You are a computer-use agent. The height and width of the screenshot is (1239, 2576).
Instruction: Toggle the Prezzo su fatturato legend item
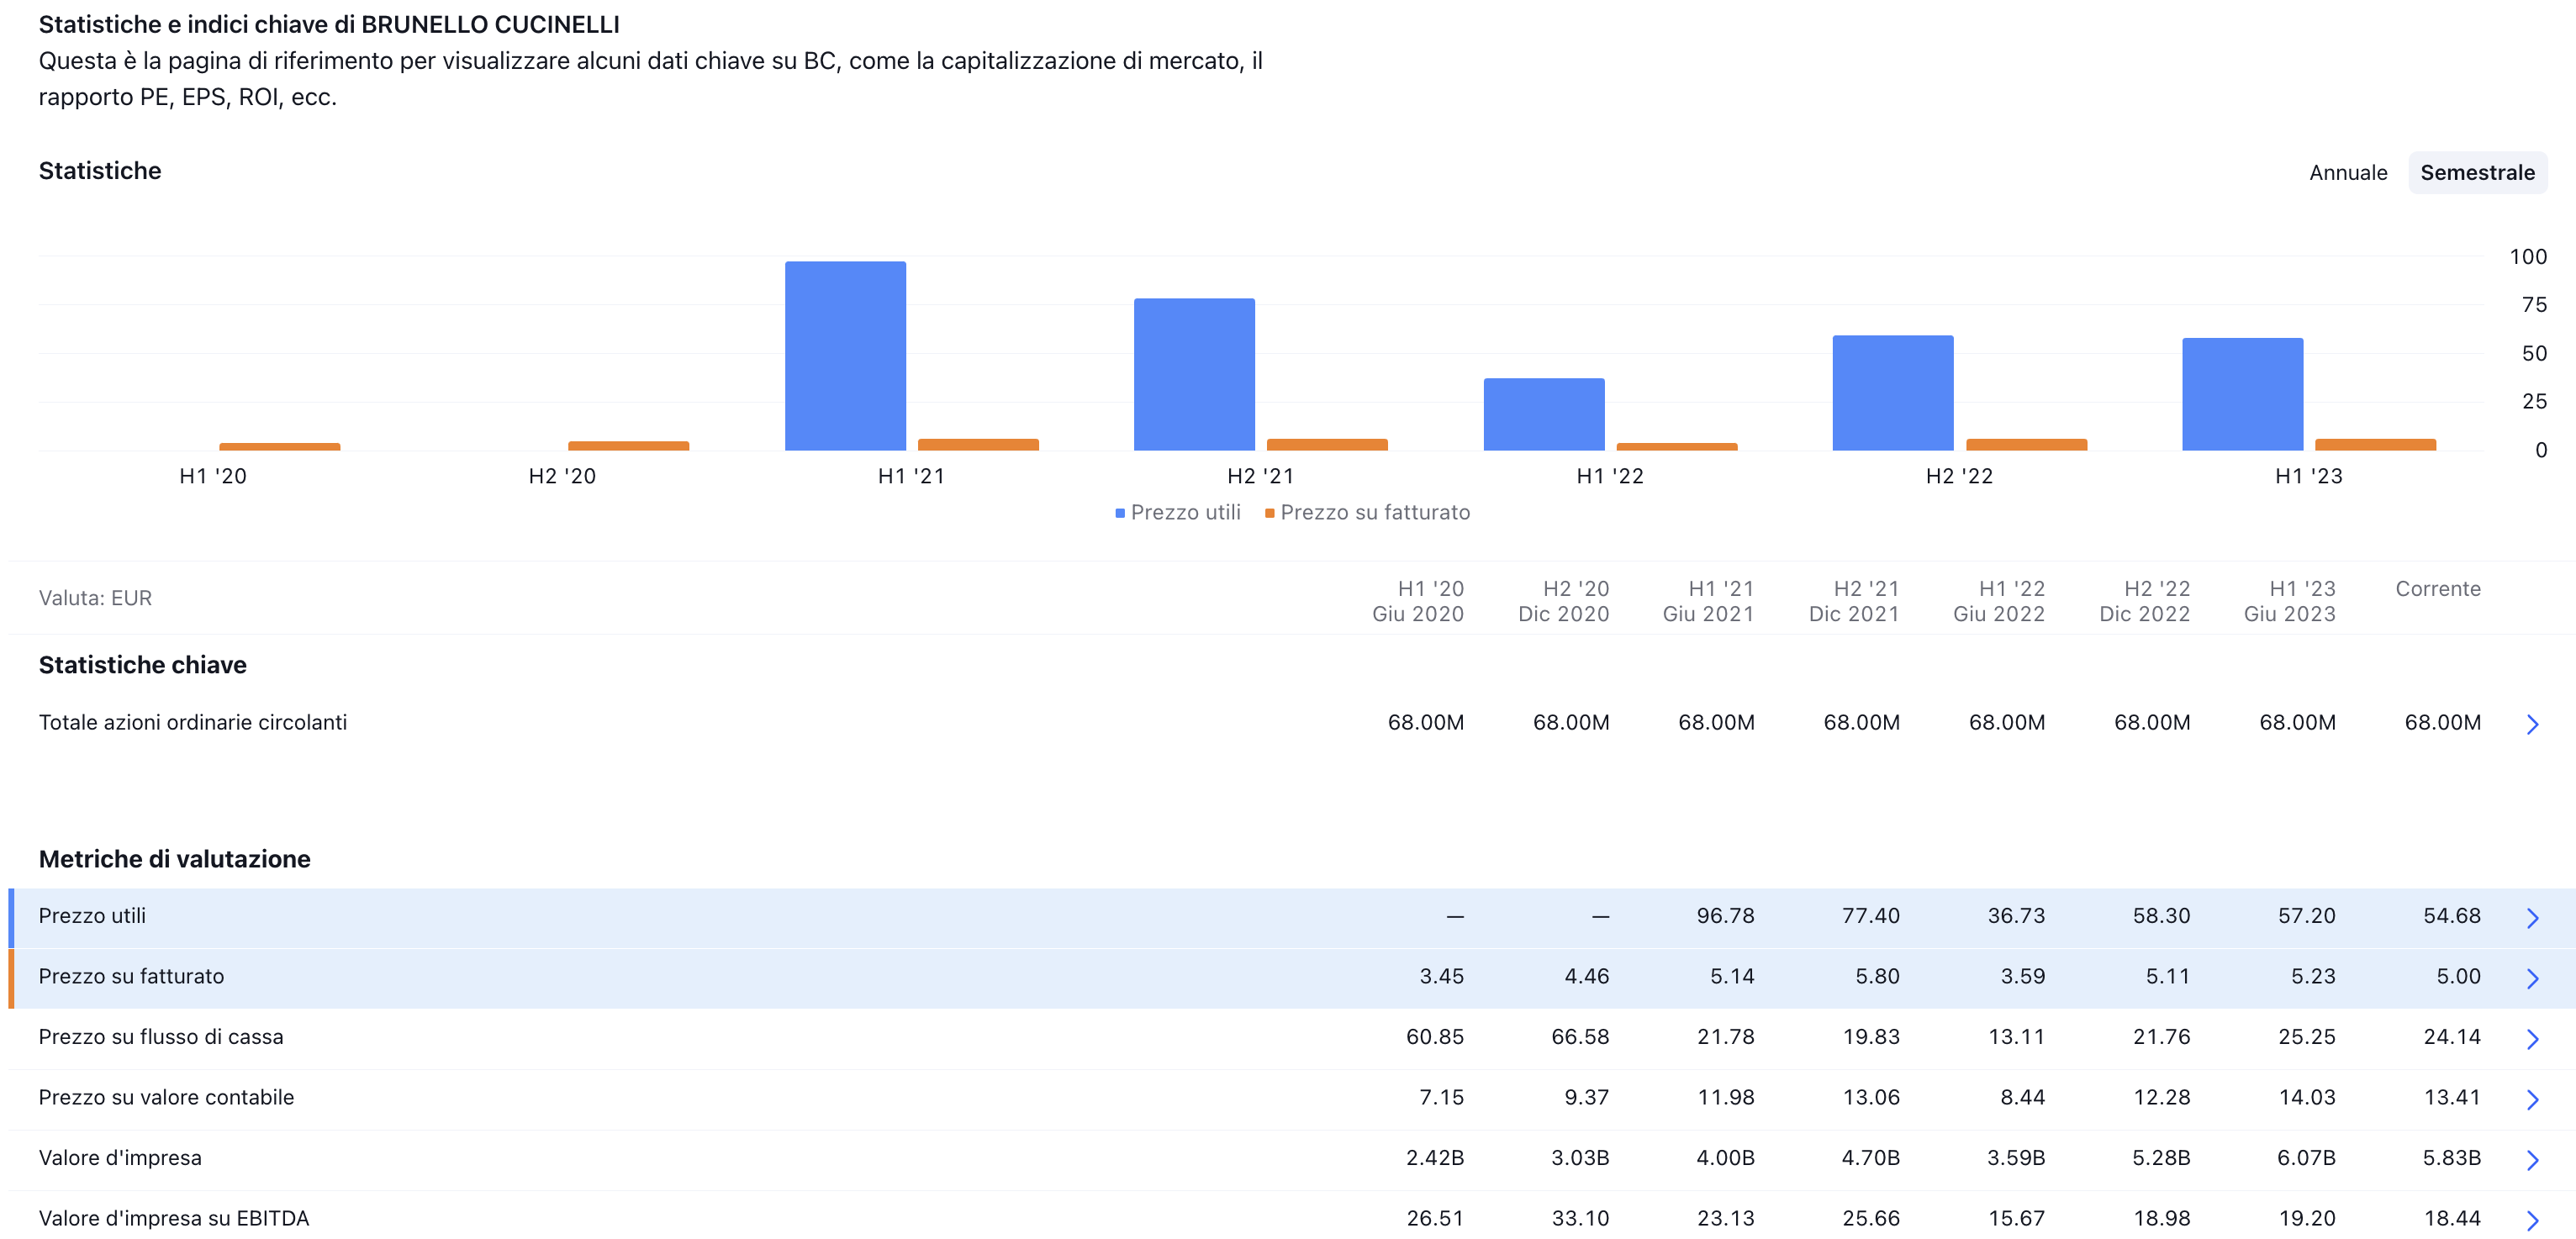click(x=1367, y=512)
